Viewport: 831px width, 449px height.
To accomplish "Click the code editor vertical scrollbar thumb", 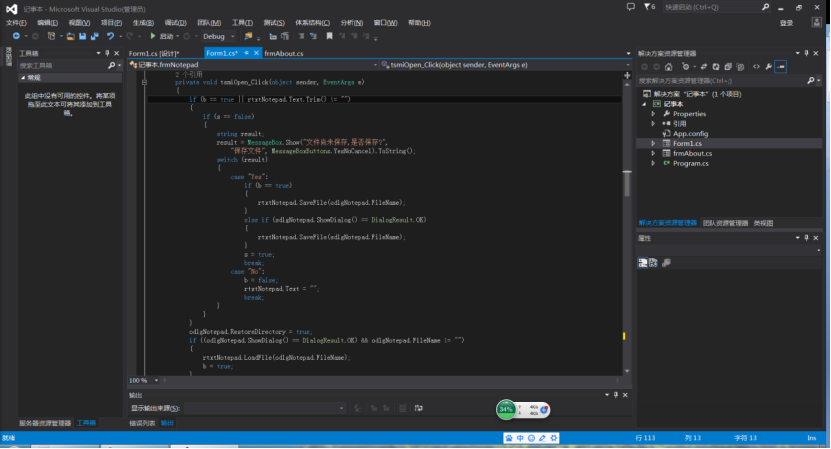I will (627, 183).
